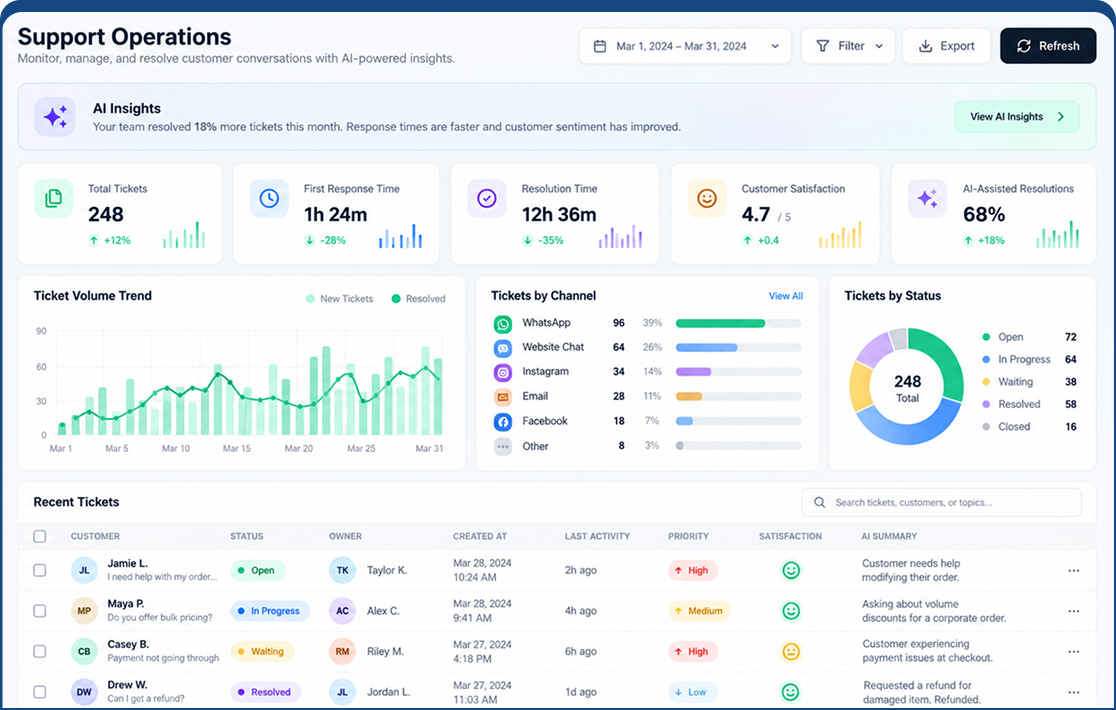Click the WhatsApp channel icon

tap(503, 324)
